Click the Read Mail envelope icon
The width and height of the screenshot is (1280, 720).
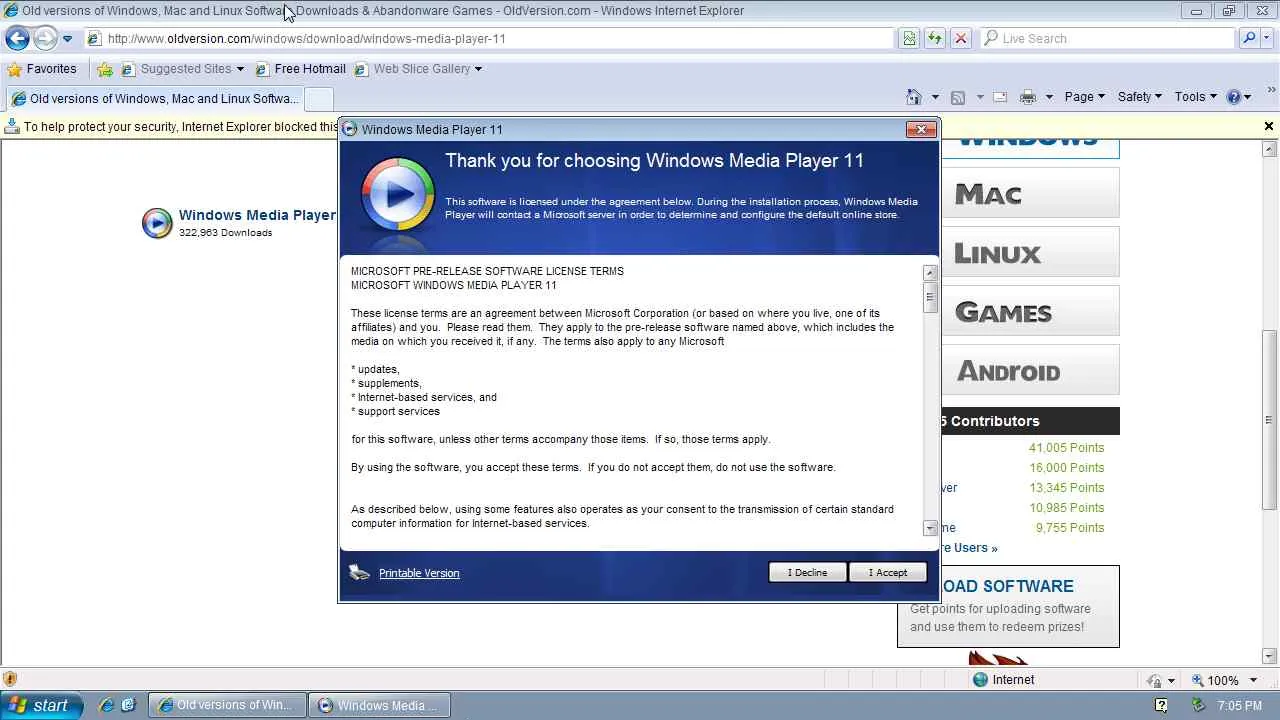coord(1000,97)
